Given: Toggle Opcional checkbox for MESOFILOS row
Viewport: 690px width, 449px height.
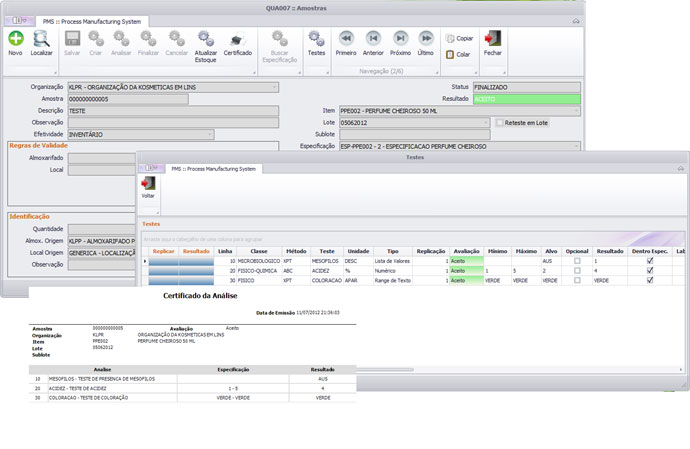Looking at the screenshot, I should 577,261.
